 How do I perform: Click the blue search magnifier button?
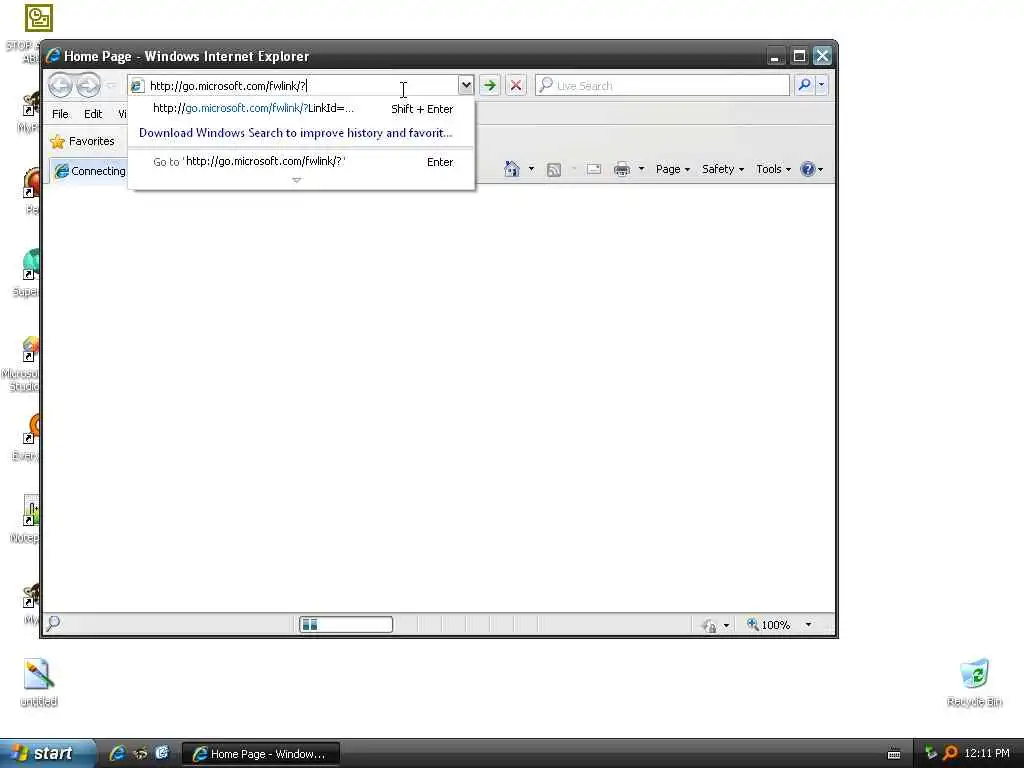[x=805, y=85]
